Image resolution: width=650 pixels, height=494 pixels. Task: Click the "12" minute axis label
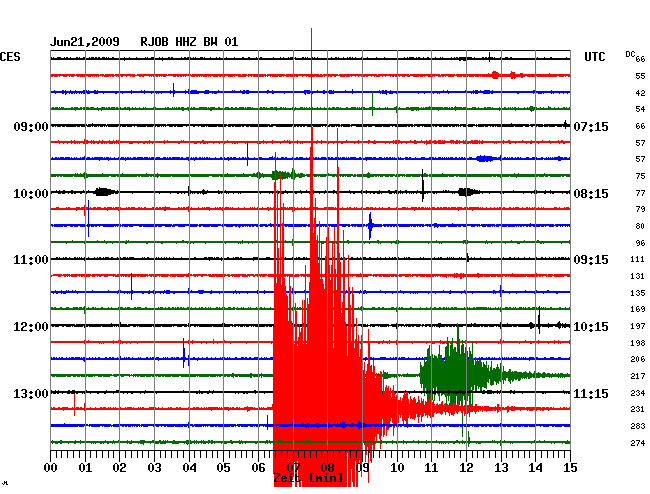[466, 468]
